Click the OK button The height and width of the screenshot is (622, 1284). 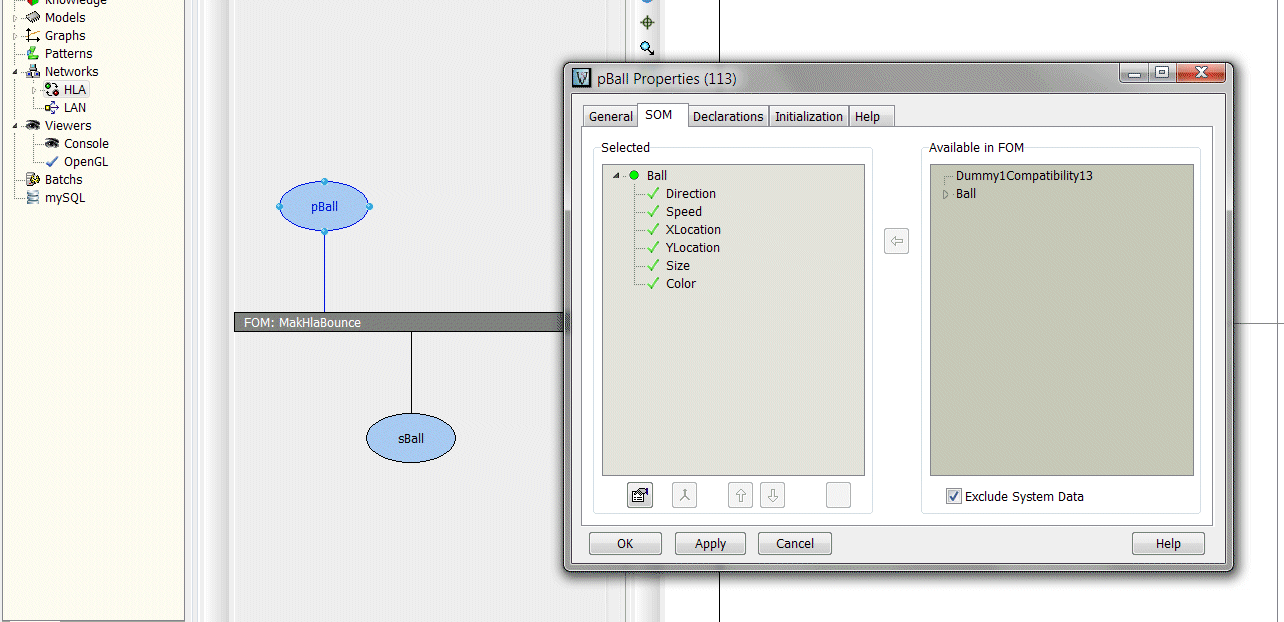coord(625,544)
